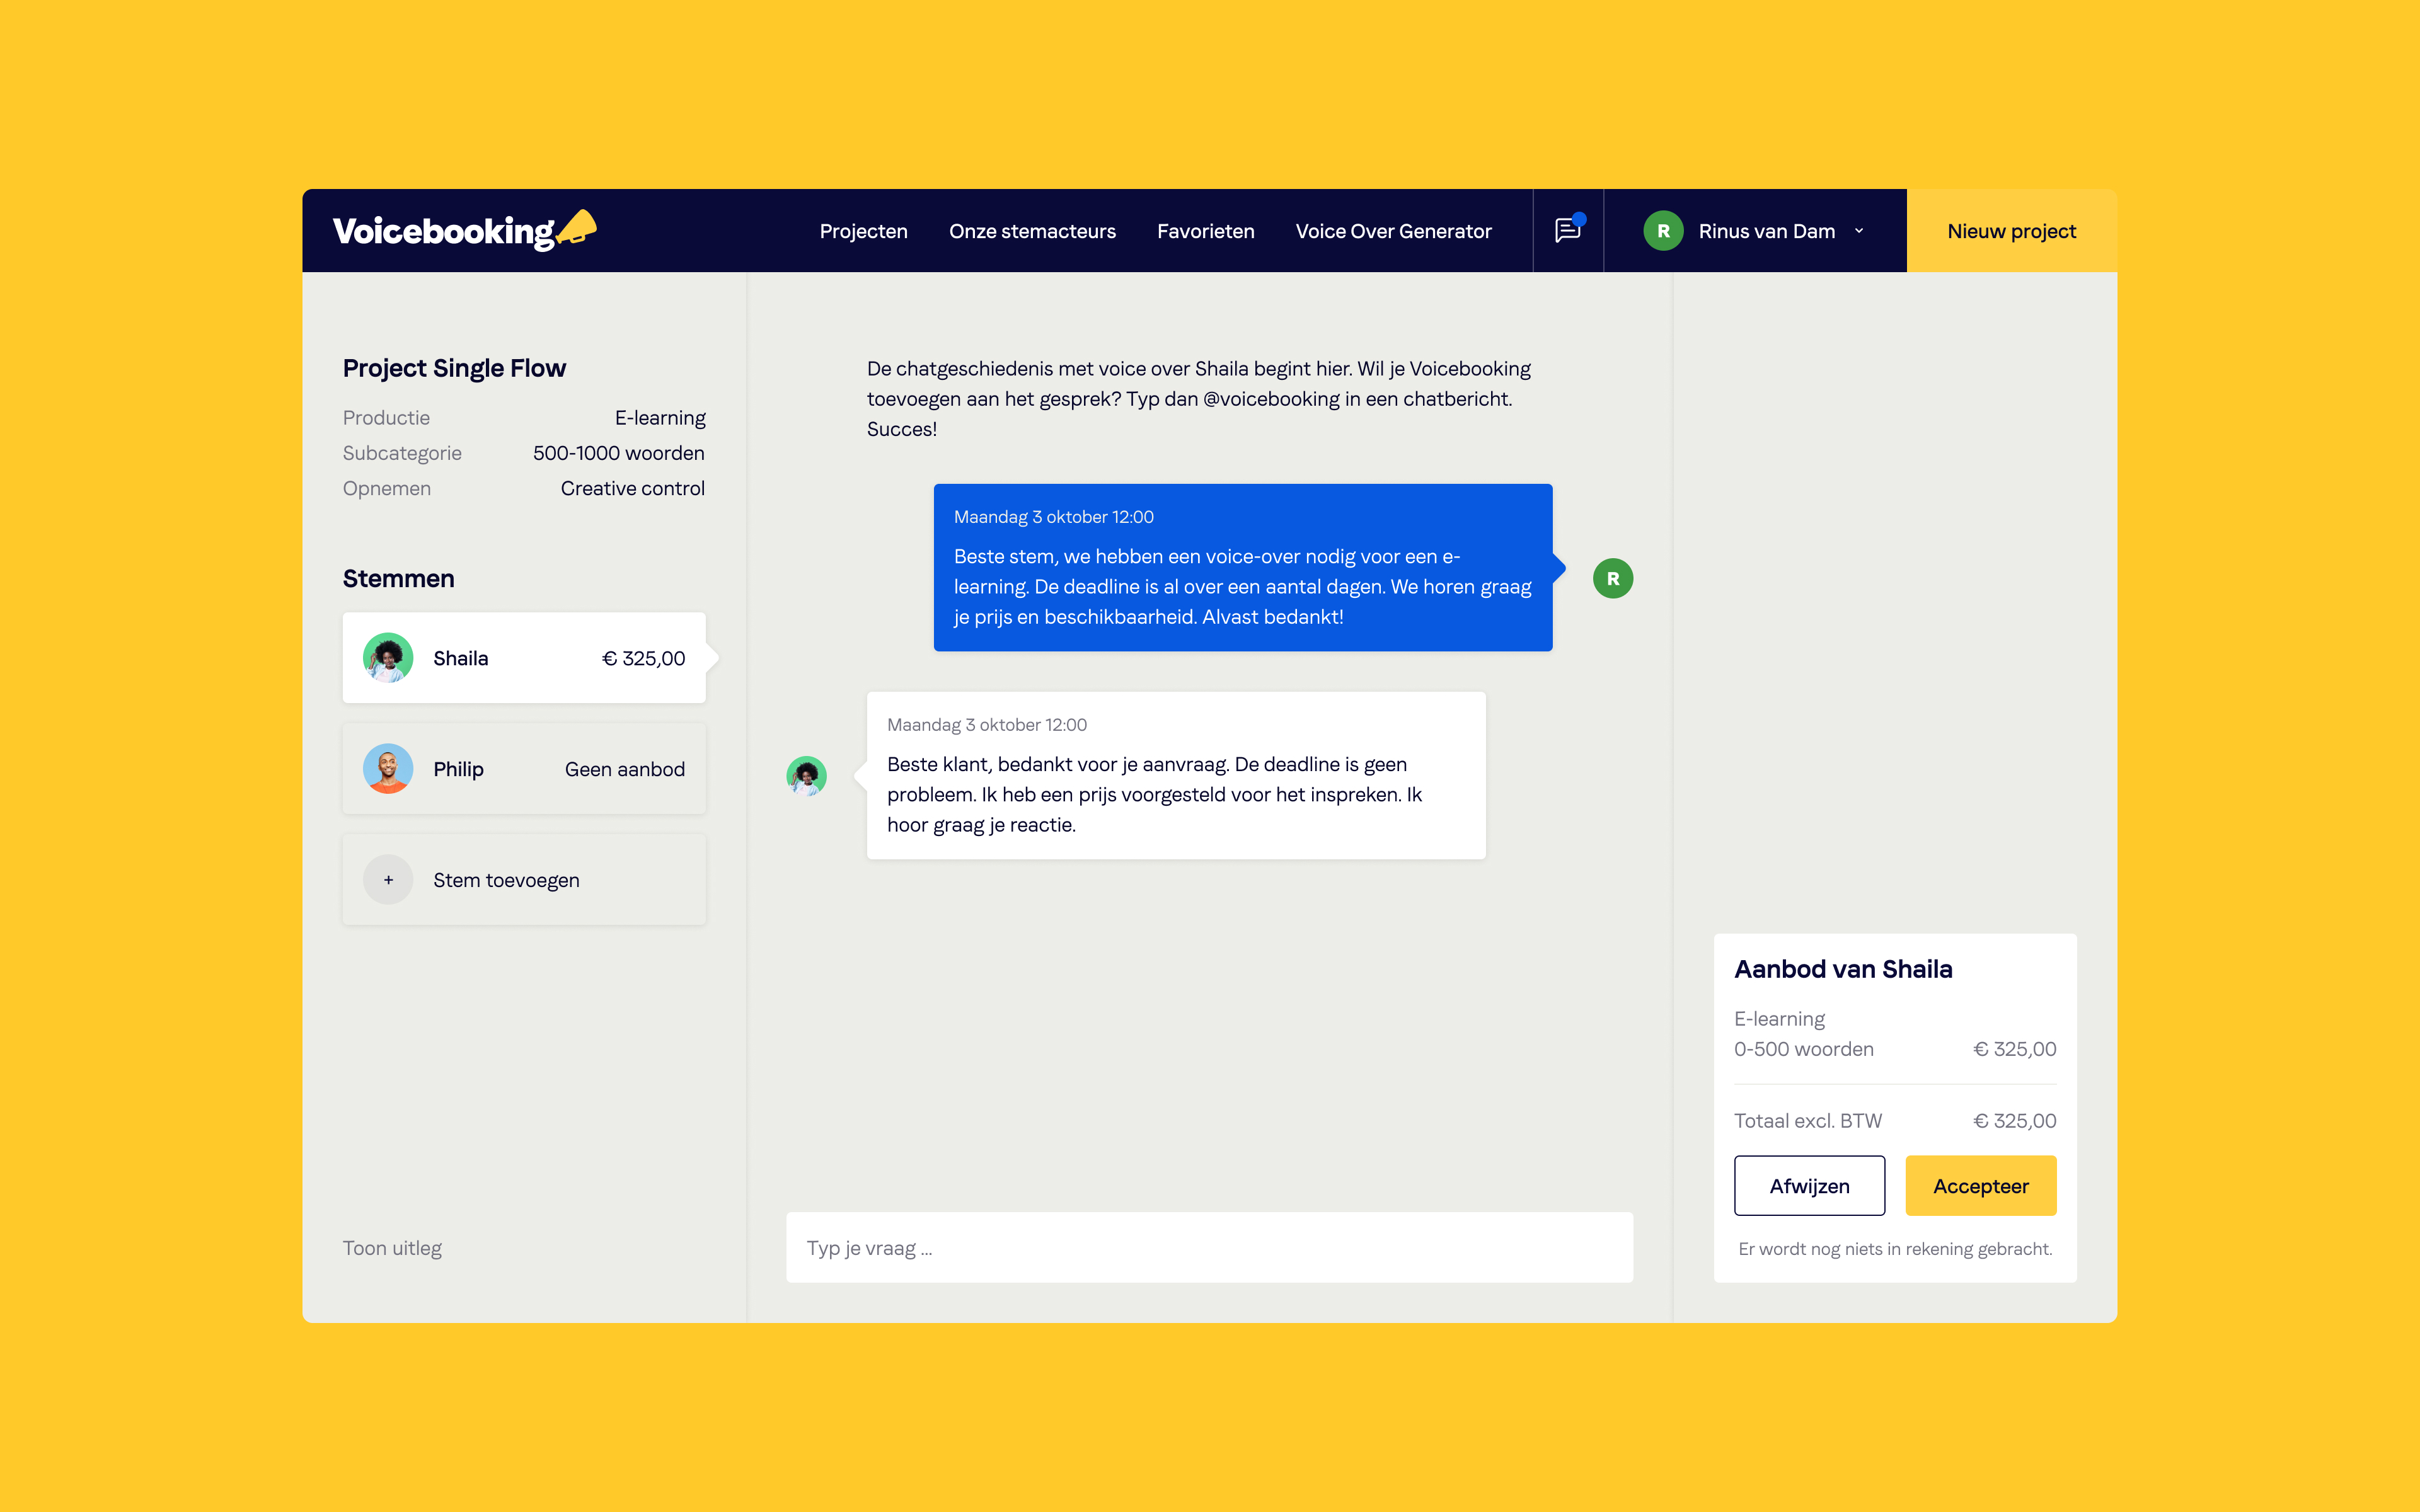This screenshot has height=1512, width=2420.
Task: Click the Subcategorie label
Action: tap(402, 453)
